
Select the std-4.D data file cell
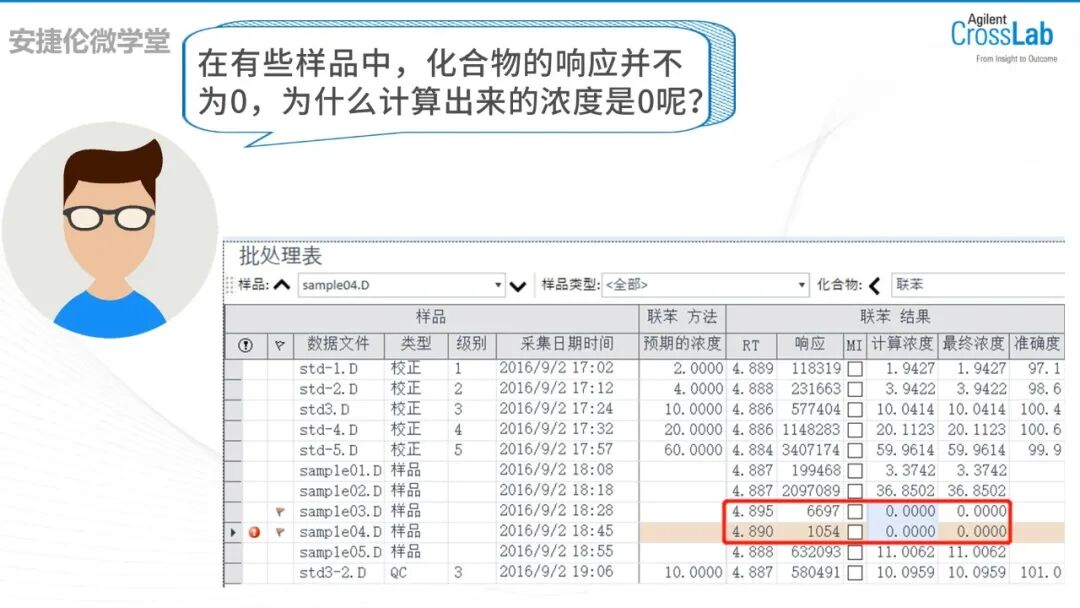pyautogui.click(x=338, y=430)
